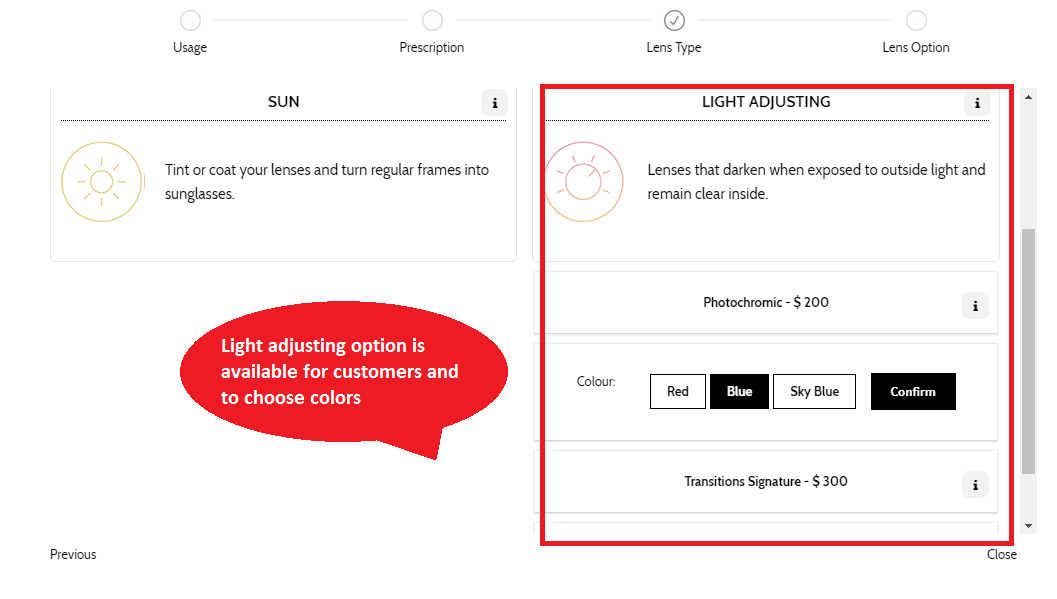Confirm the selected lens colour
Image resolution: width=1057 pixels, height=599 pixels.
click(x=912, y=391)
